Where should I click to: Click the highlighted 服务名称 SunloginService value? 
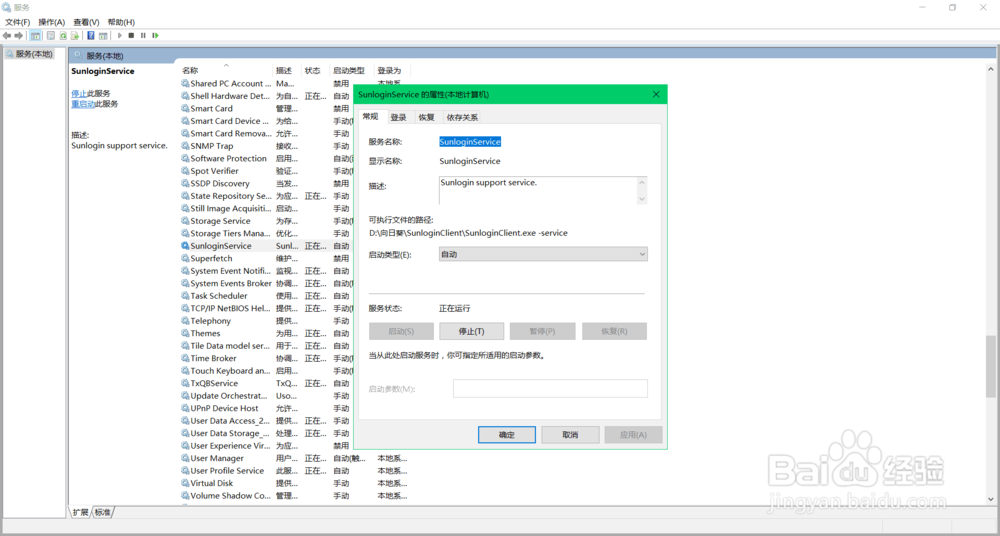pos(470,142)
